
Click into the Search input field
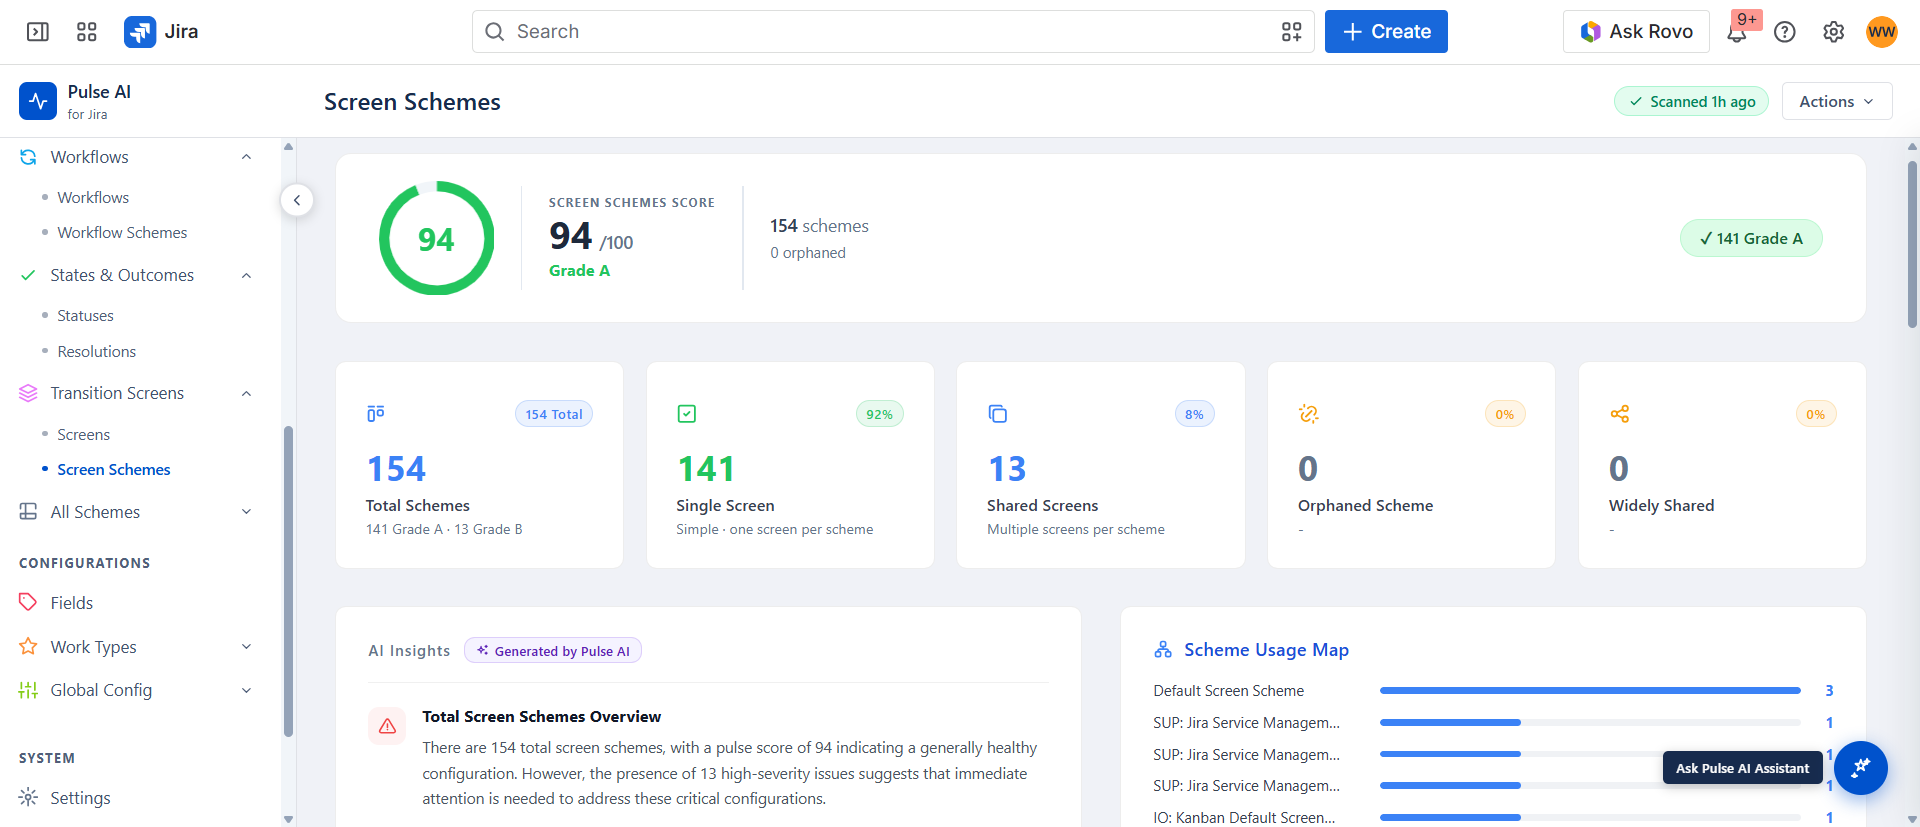click(892, 32)
